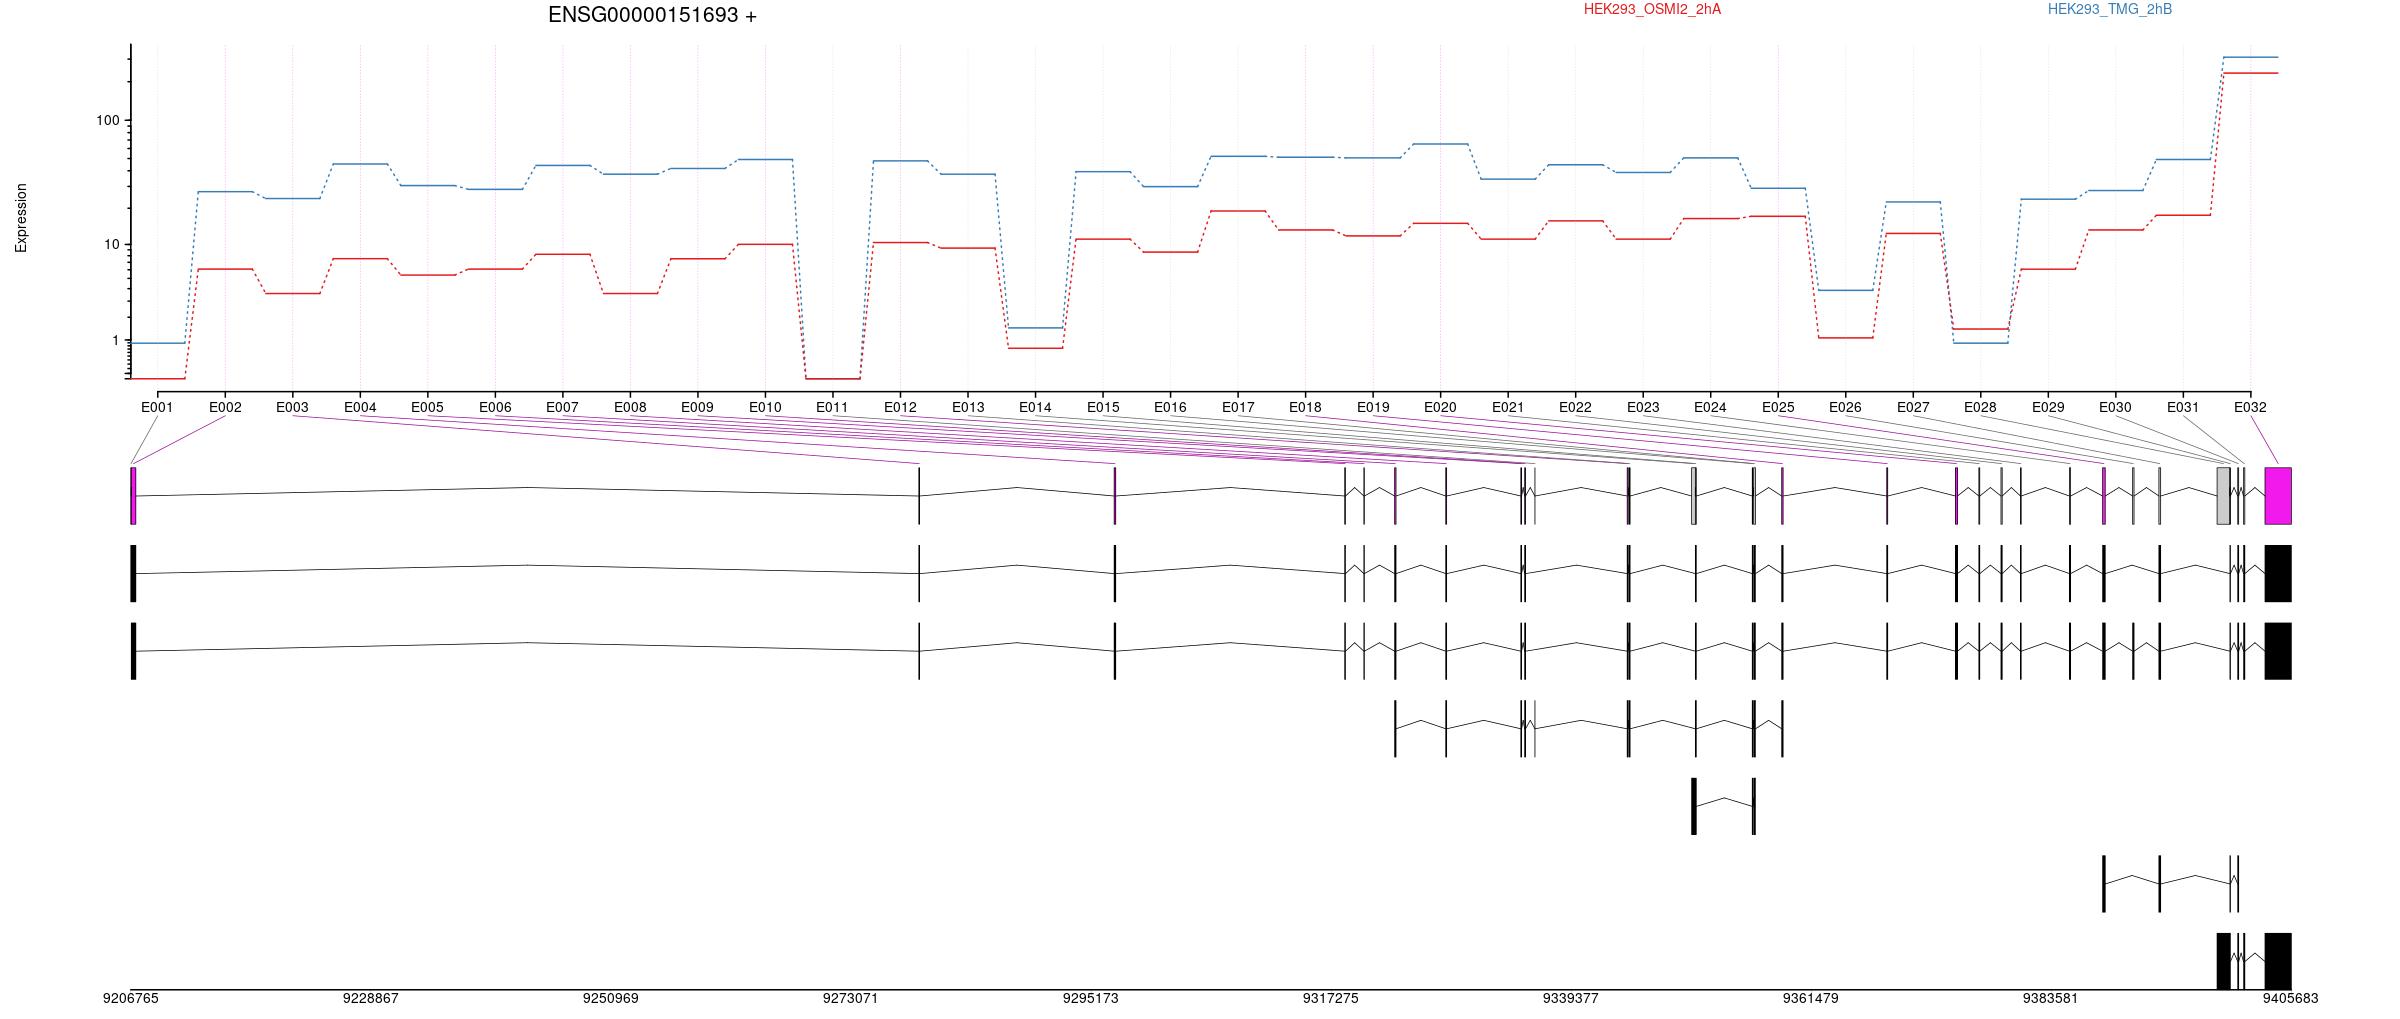Image resolution: width=2400 pixels, height=1019 pixels.
Task: Click the gene title ENSG00000151693 +
Action: (652, 15)
